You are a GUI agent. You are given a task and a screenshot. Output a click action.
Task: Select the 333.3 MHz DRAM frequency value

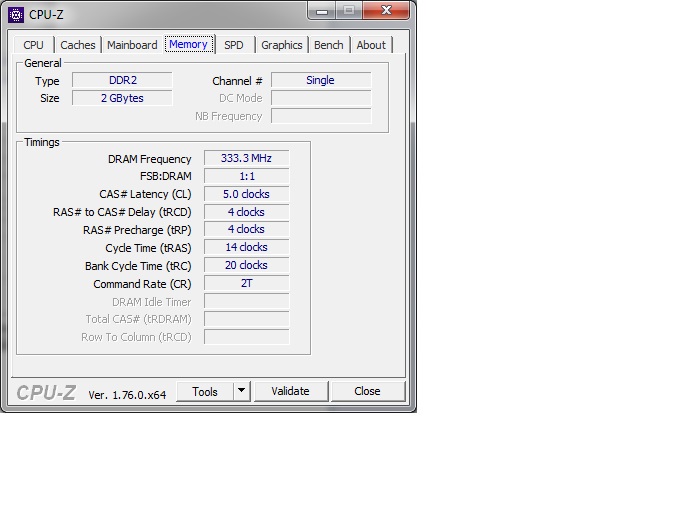[246, 158]
